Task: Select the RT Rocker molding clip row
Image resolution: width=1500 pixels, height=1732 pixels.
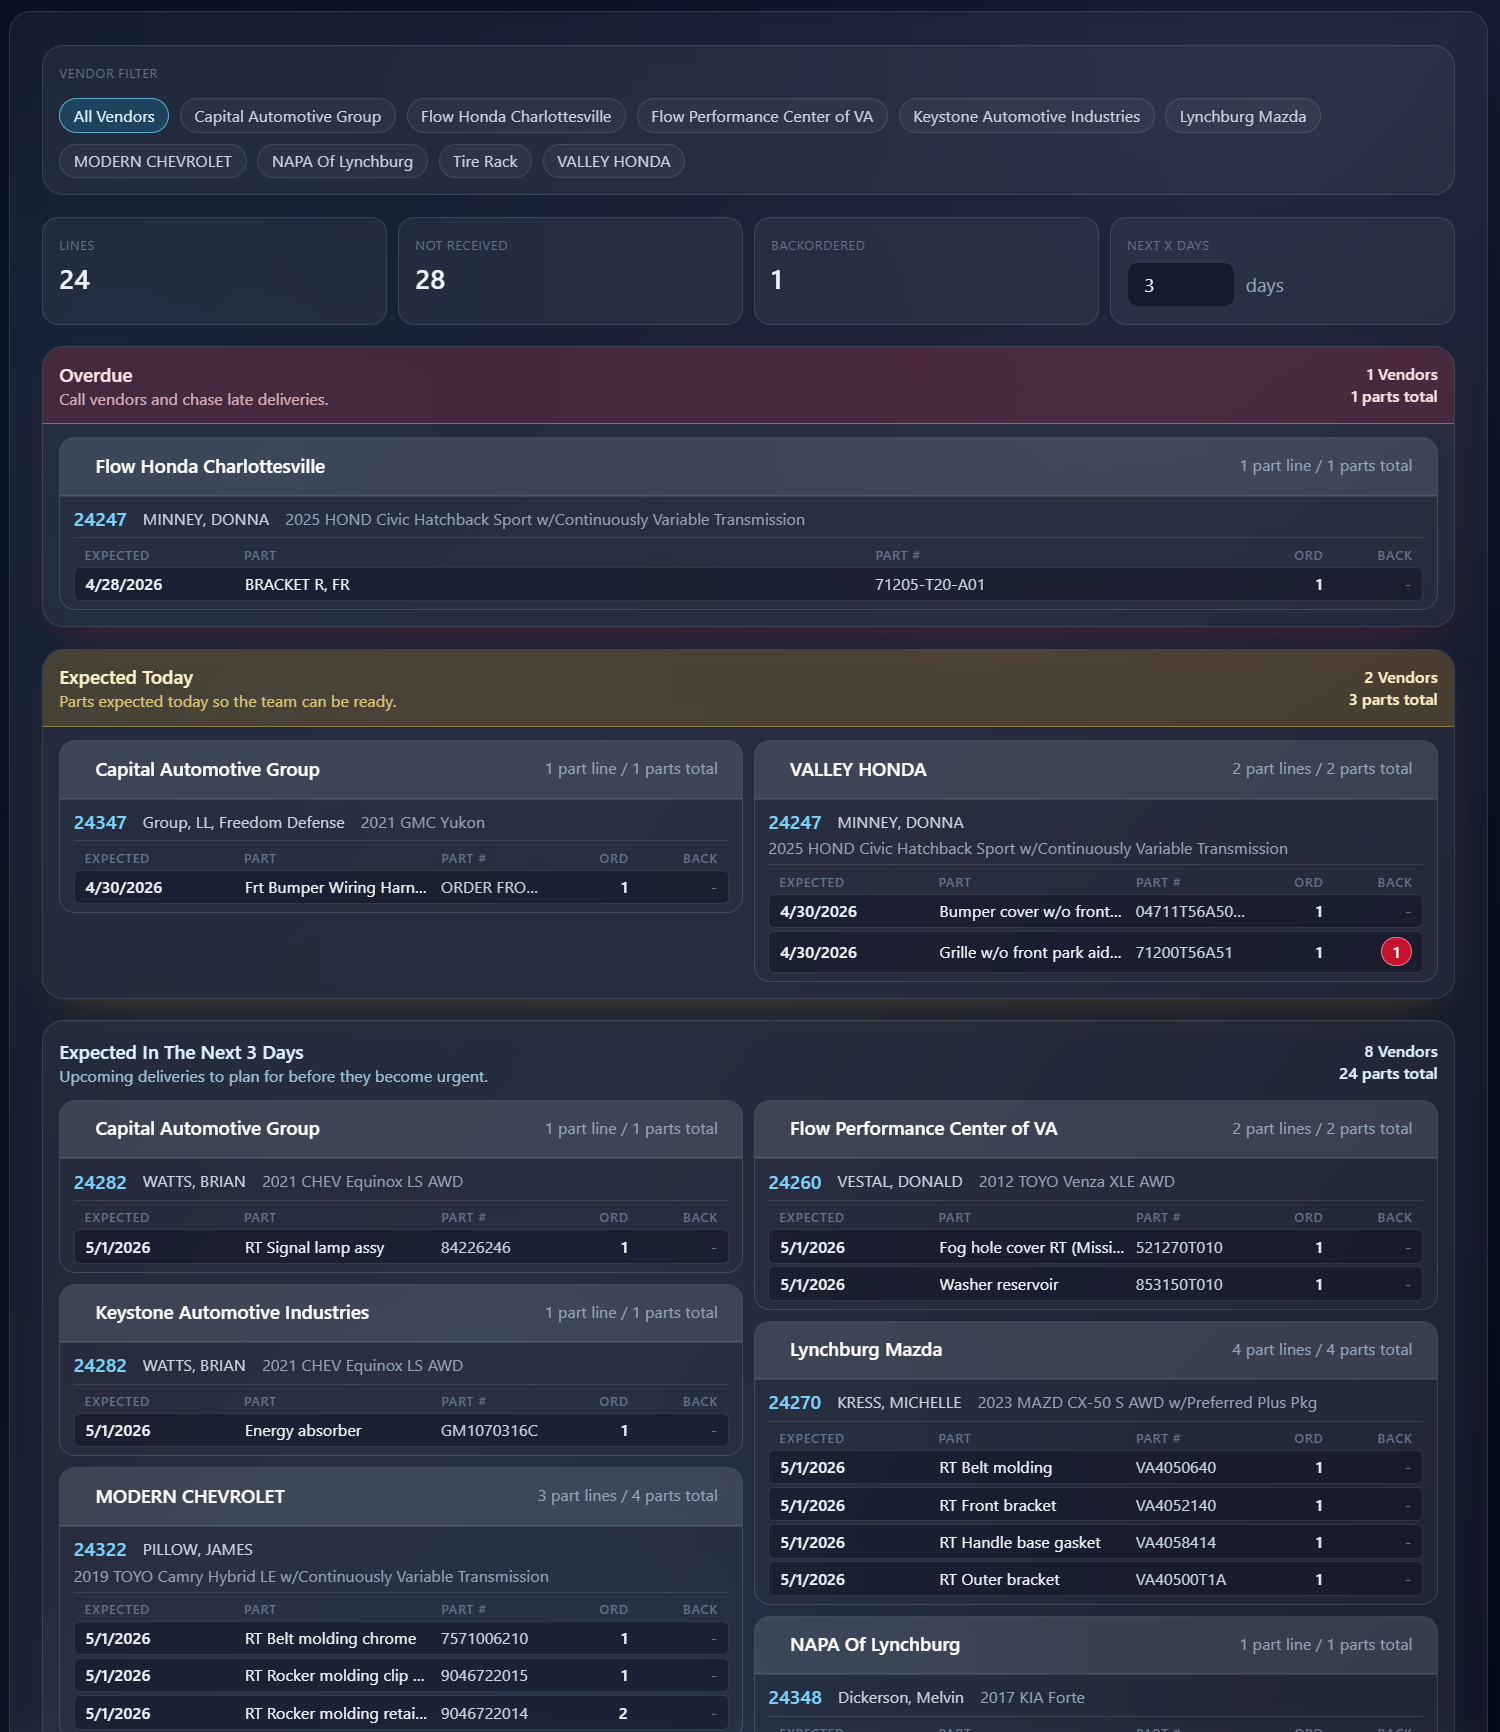Action: tap(401, 1676)
